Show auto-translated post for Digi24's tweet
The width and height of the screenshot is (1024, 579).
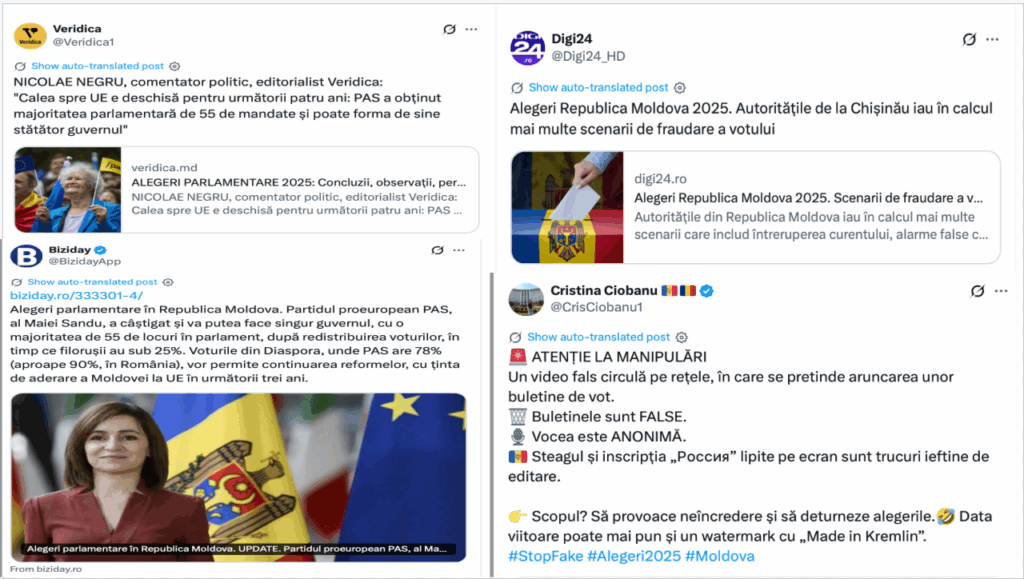(598, 87)
